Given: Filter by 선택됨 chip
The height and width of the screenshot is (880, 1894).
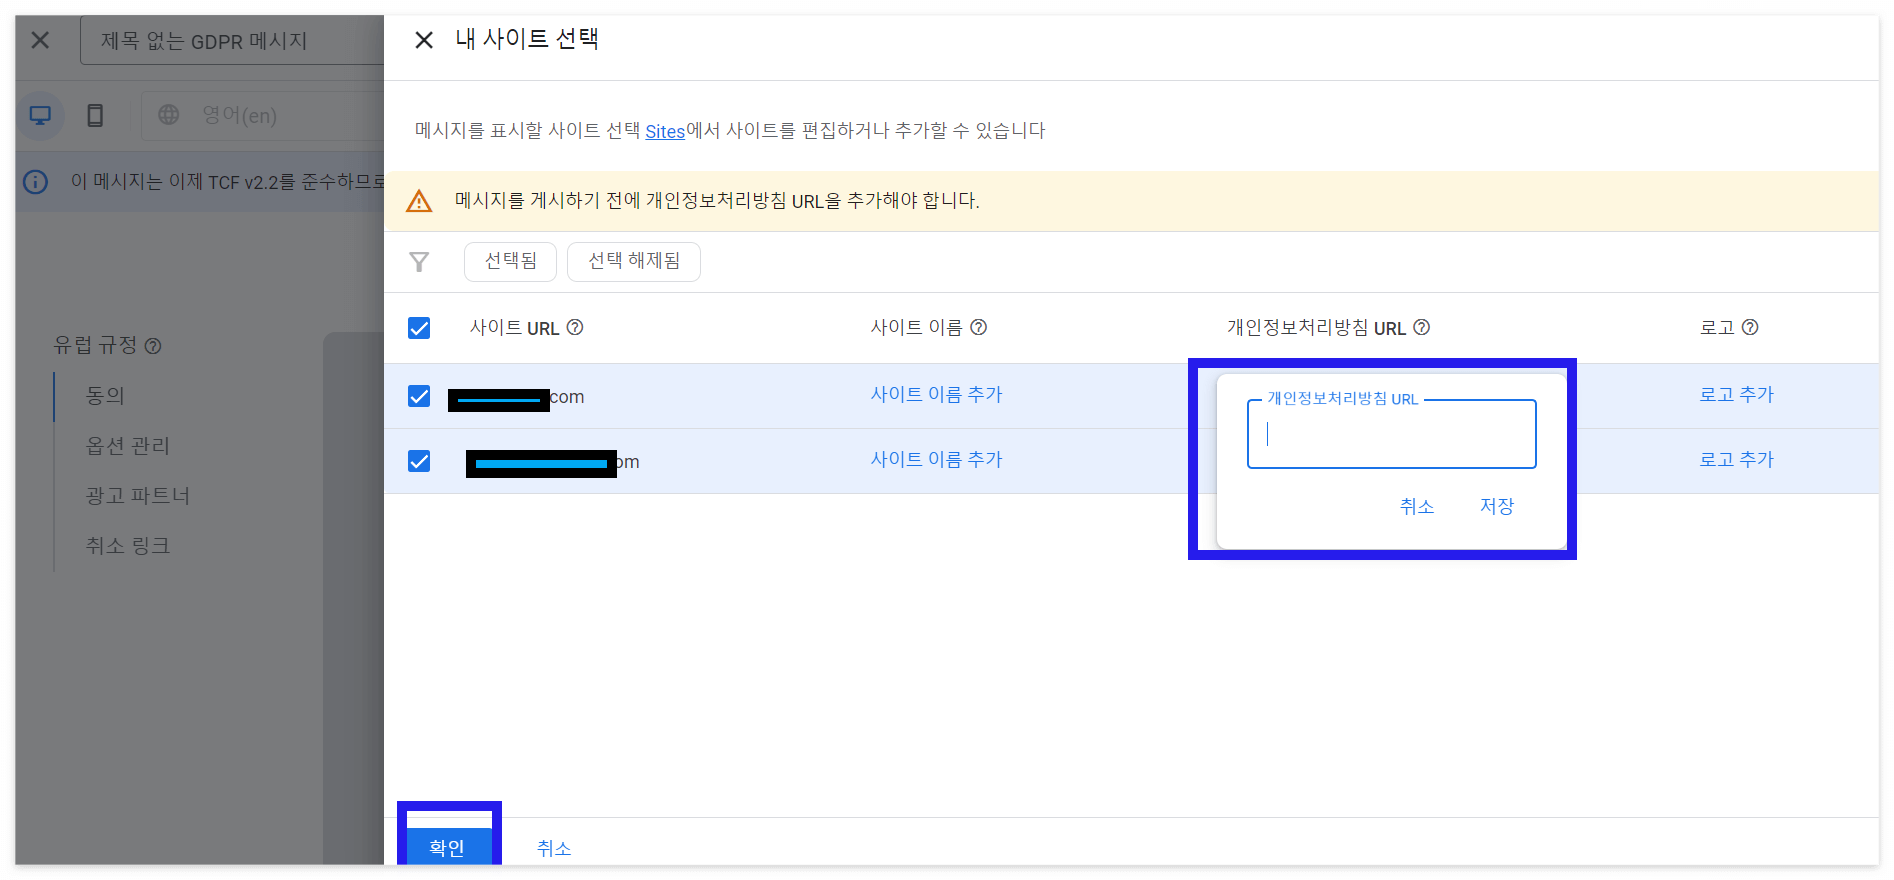Looking at the screenshot, I should point(510,261).
